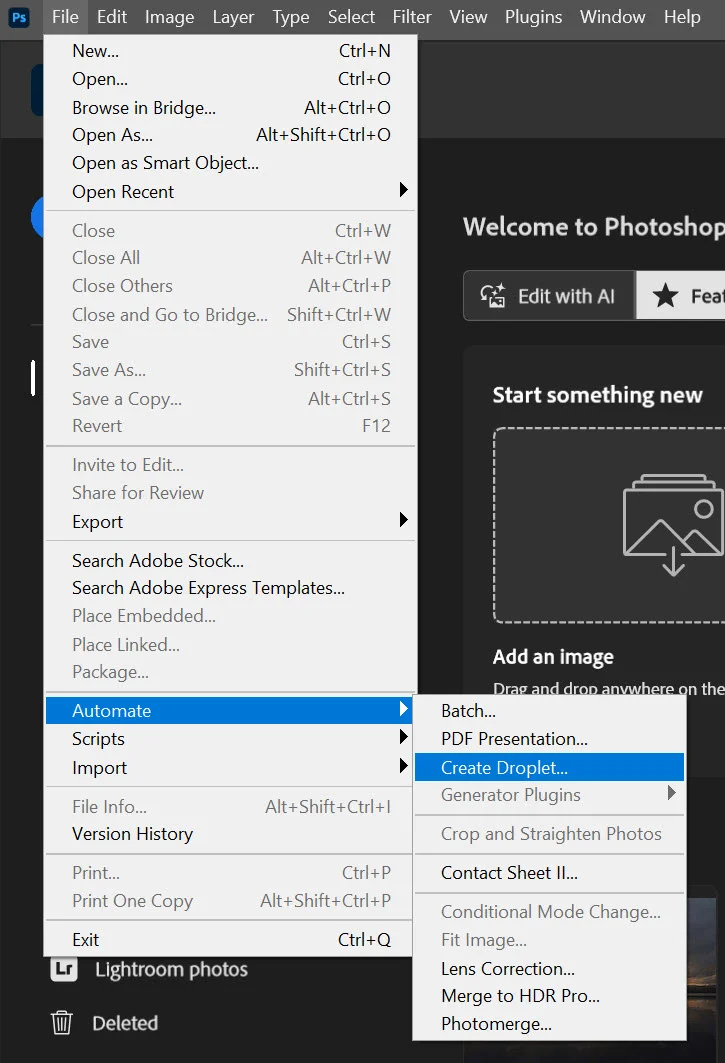
Task: Expand the Export submenu
Action: point(231,522)
